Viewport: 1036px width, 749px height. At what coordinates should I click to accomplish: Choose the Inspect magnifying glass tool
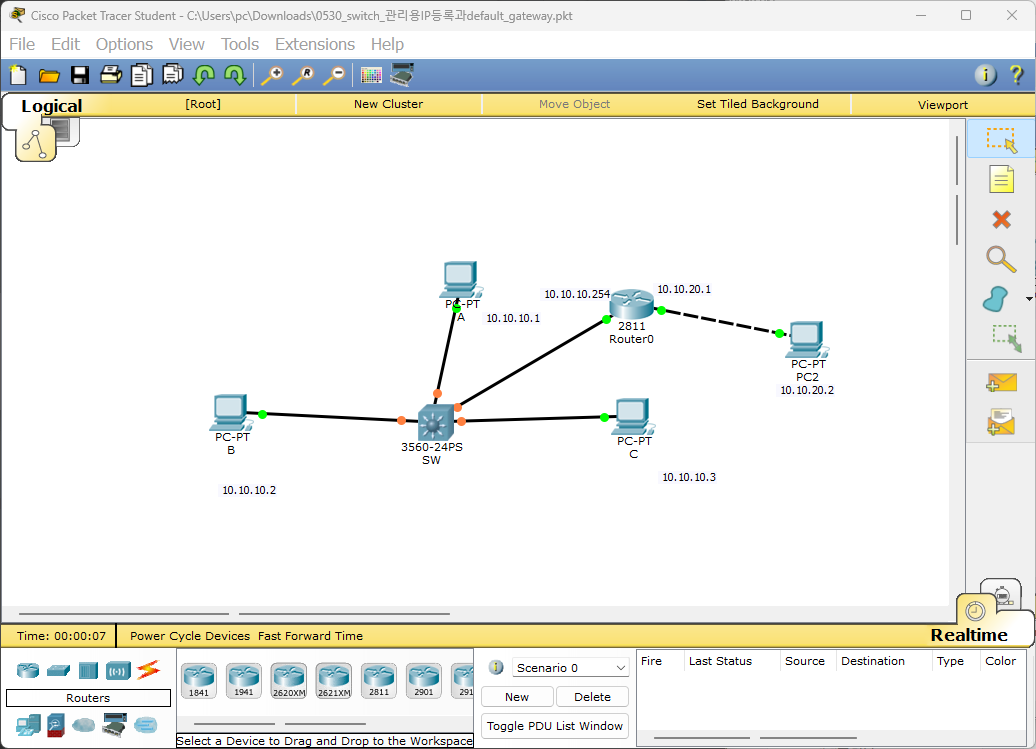1001,260
